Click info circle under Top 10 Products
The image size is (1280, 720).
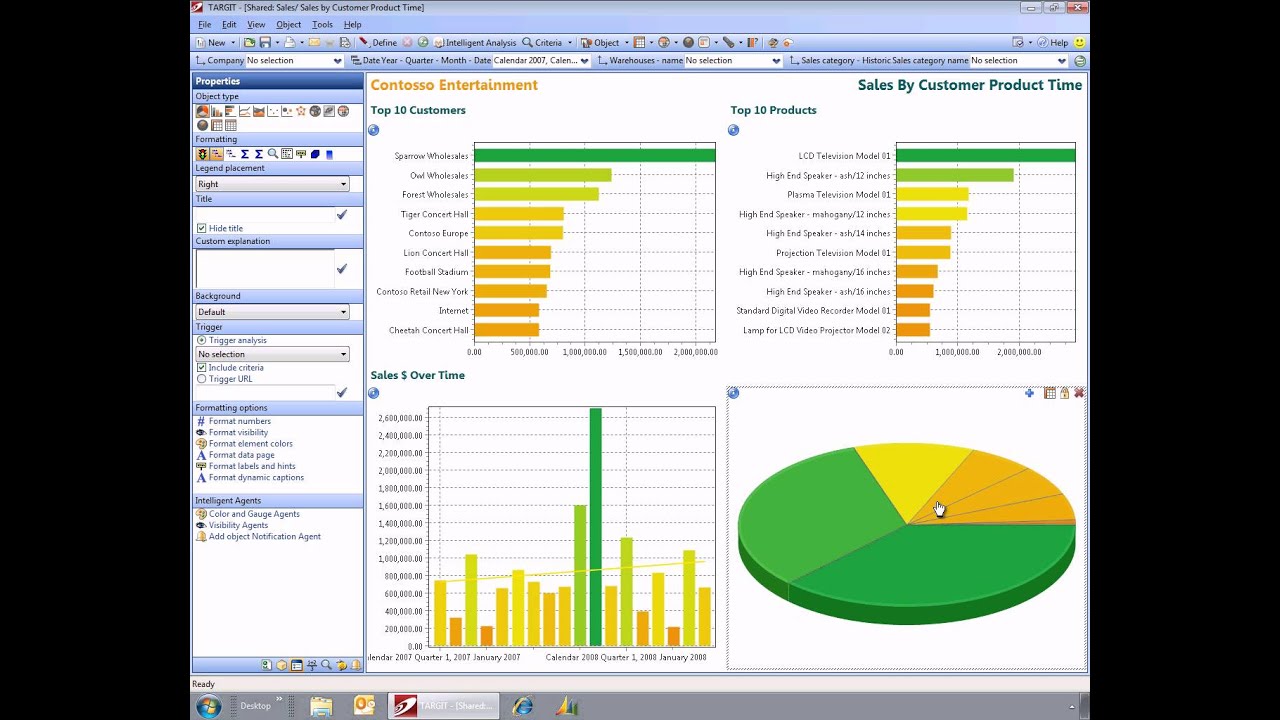(x=733, y=130)
